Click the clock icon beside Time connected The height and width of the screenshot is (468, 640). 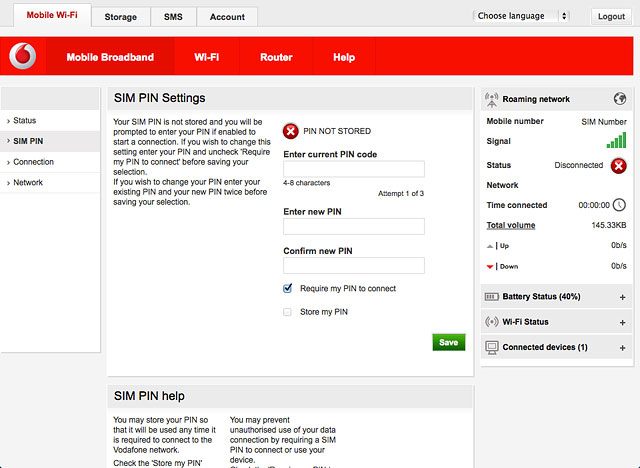619,204
